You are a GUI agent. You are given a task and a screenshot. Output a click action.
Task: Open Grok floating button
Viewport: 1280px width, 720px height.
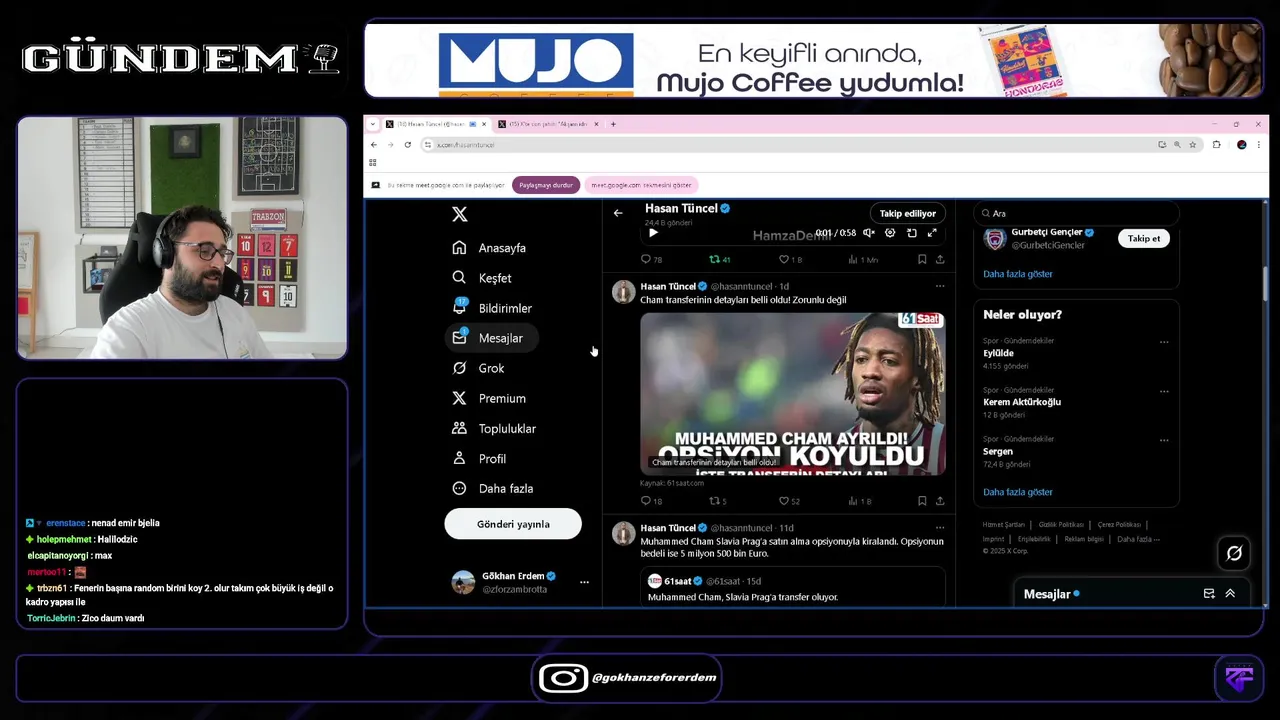pyautogui.click(x=1234, y=553)
